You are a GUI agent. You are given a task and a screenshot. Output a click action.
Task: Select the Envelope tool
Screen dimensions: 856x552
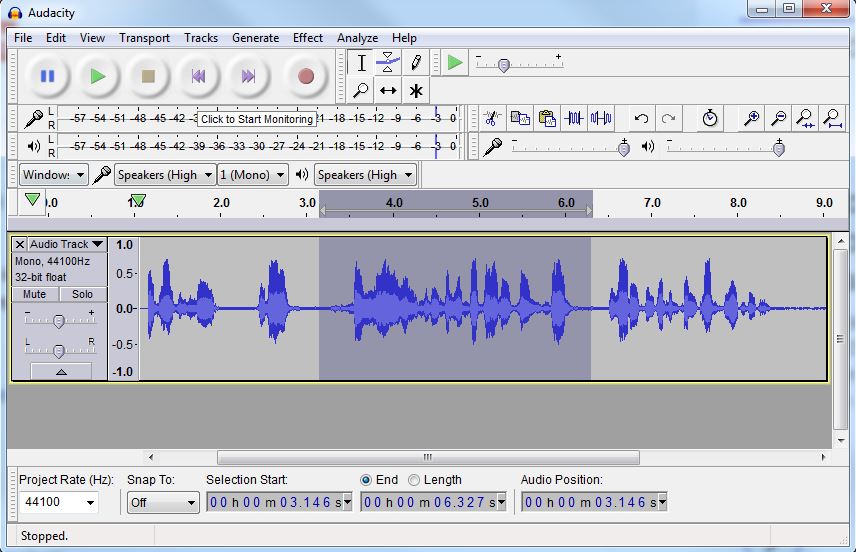[x=388, y=63]
